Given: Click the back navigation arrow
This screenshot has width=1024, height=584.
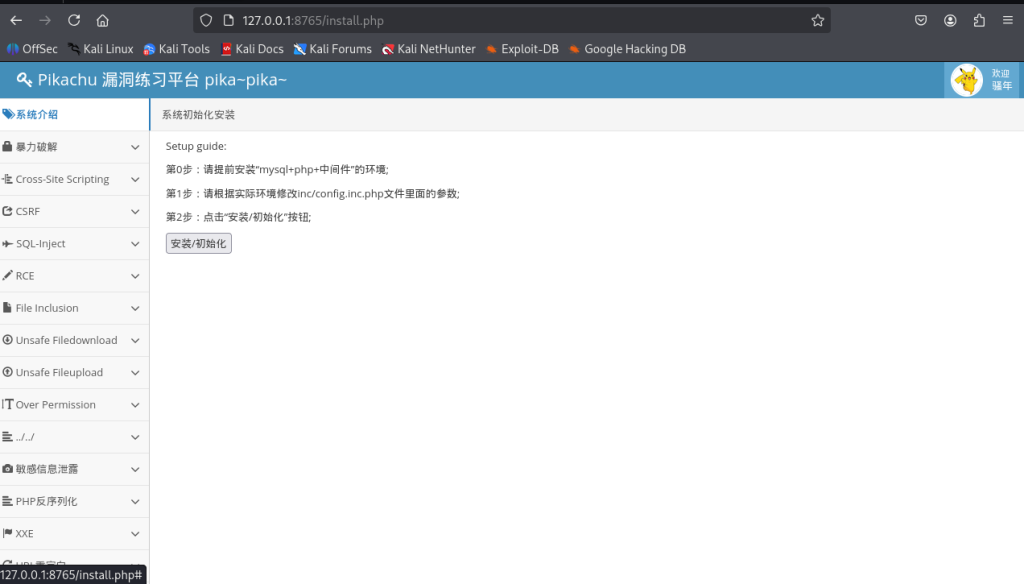Looking at the screenshot, I should point(16,20).
